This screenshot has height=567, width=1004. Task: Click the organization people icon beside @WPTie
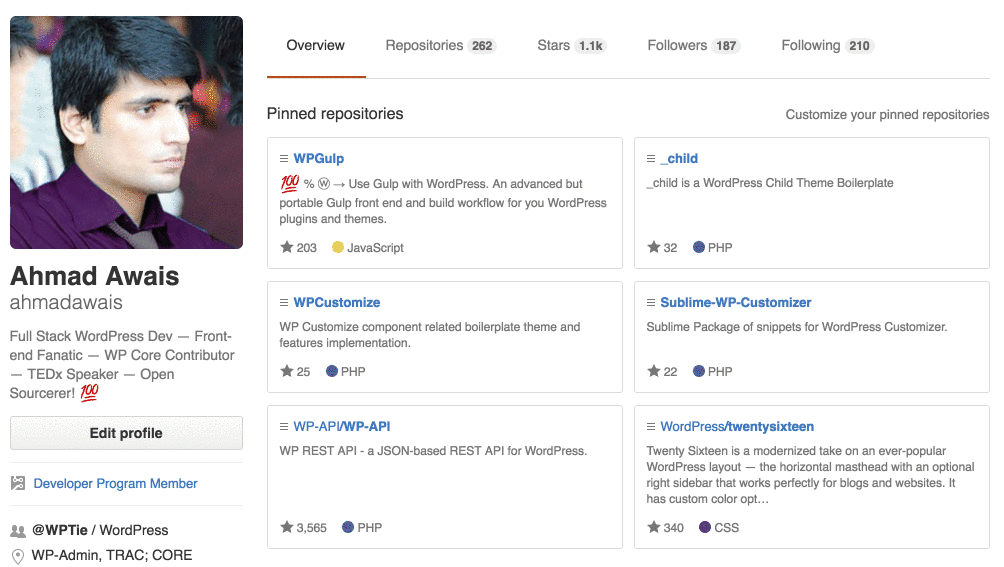18,531
